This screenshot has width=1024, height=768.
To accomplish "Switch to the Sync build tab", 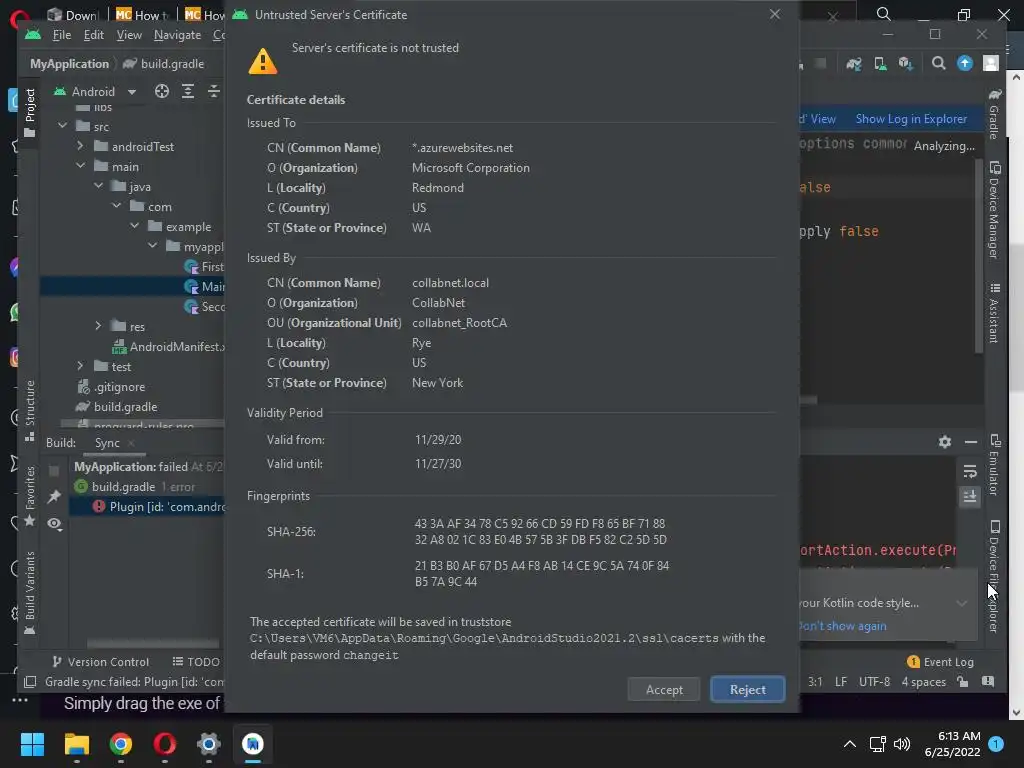I will pos(107,443).
